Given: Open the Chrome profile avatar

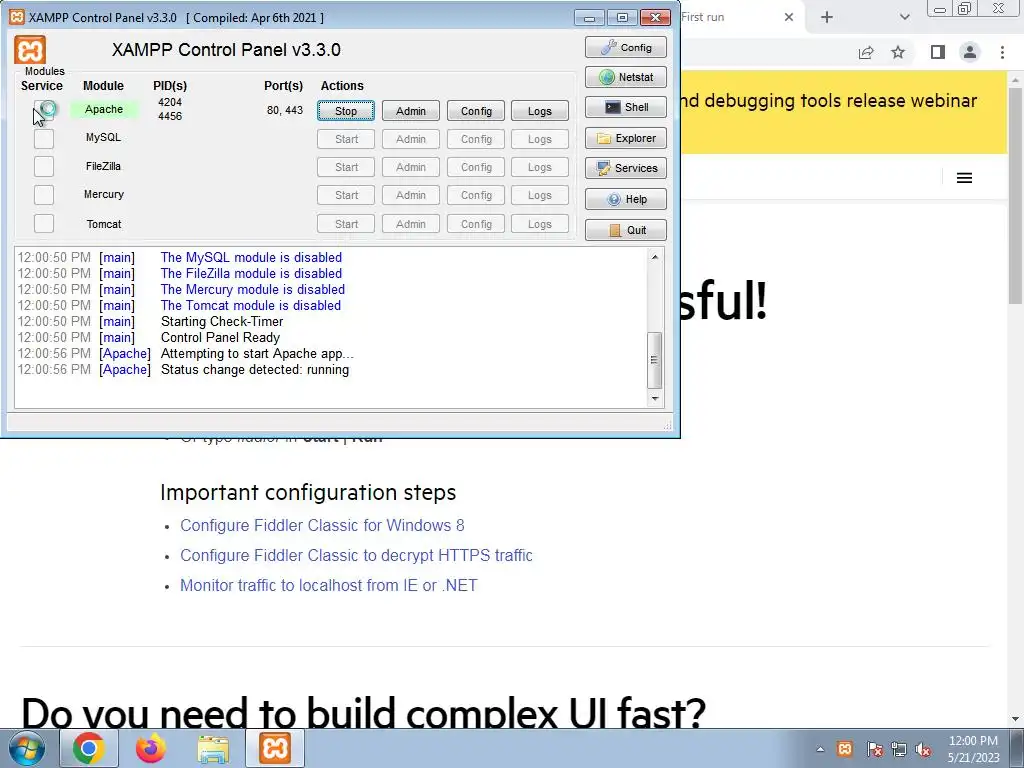Looking at the screenshot, I should point(970,52).
